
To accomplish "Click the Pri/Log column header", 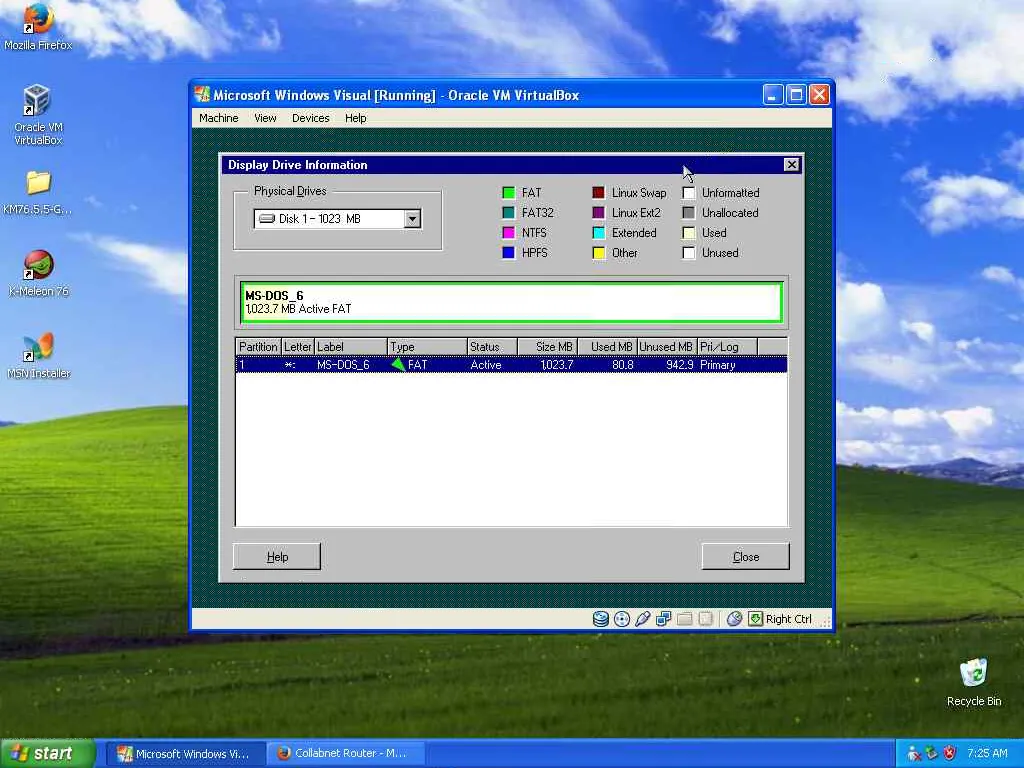I will pyautogui.click(x=727, y=347).
